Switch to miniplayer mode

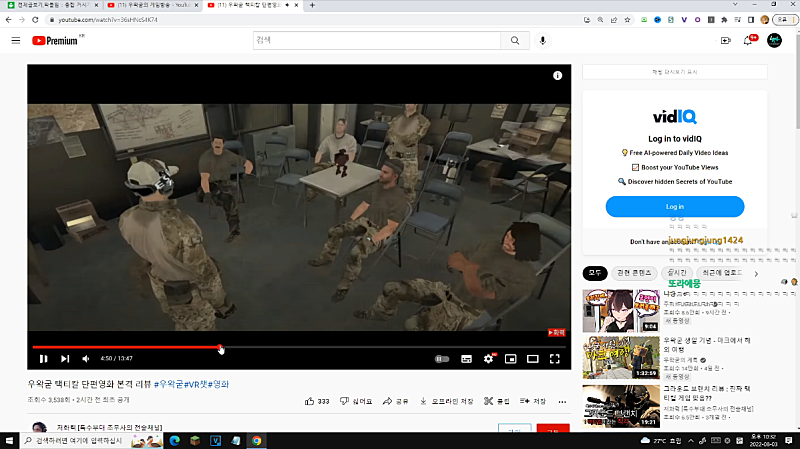[511, 359]
